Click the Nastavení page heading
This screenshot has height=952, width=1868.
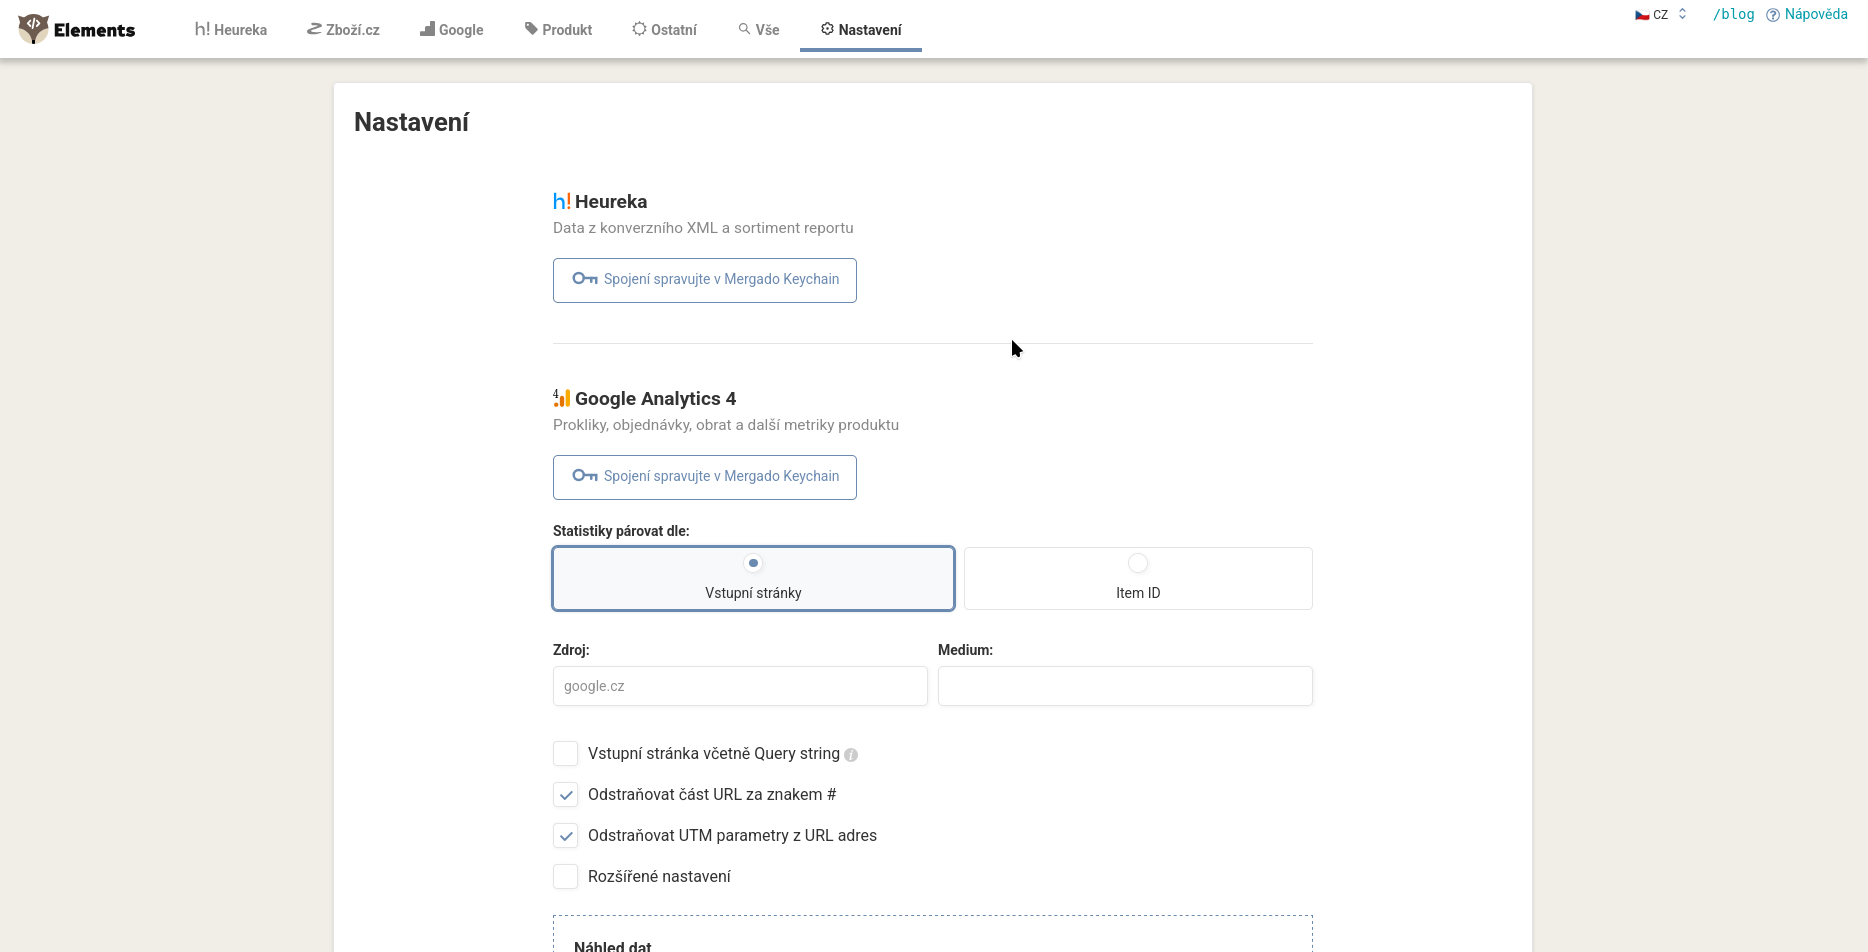(411, 122)
